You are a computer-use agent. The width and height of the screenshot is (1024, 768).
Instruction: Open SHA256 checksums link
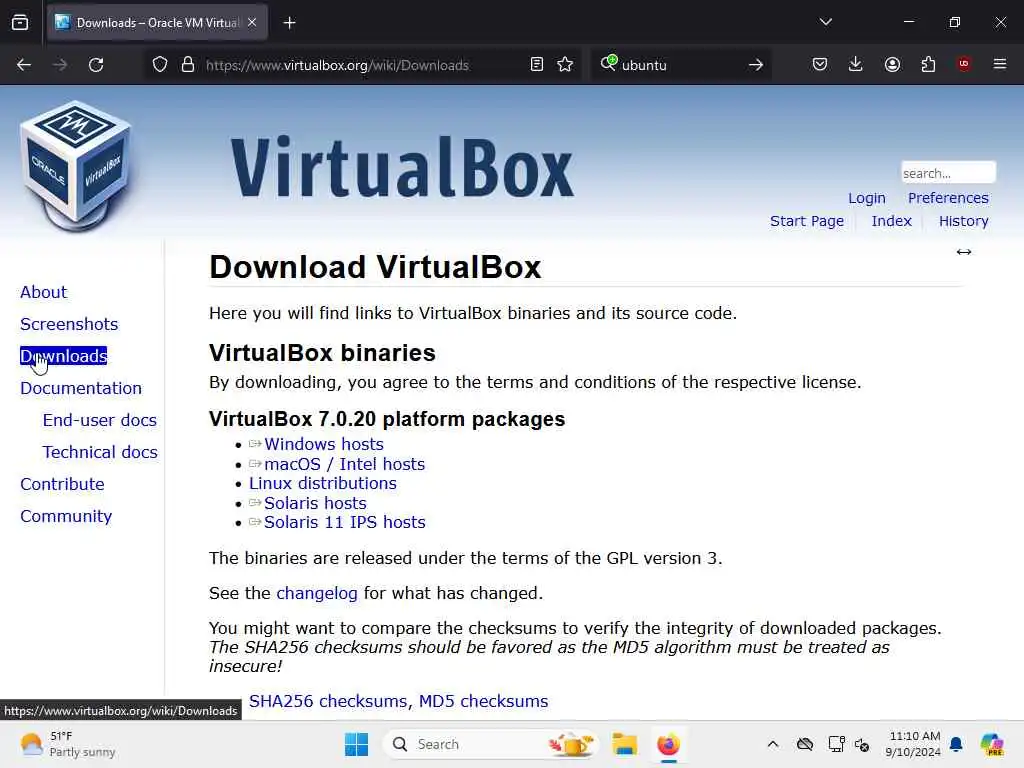pyautogui.click(x=328, y=701)
